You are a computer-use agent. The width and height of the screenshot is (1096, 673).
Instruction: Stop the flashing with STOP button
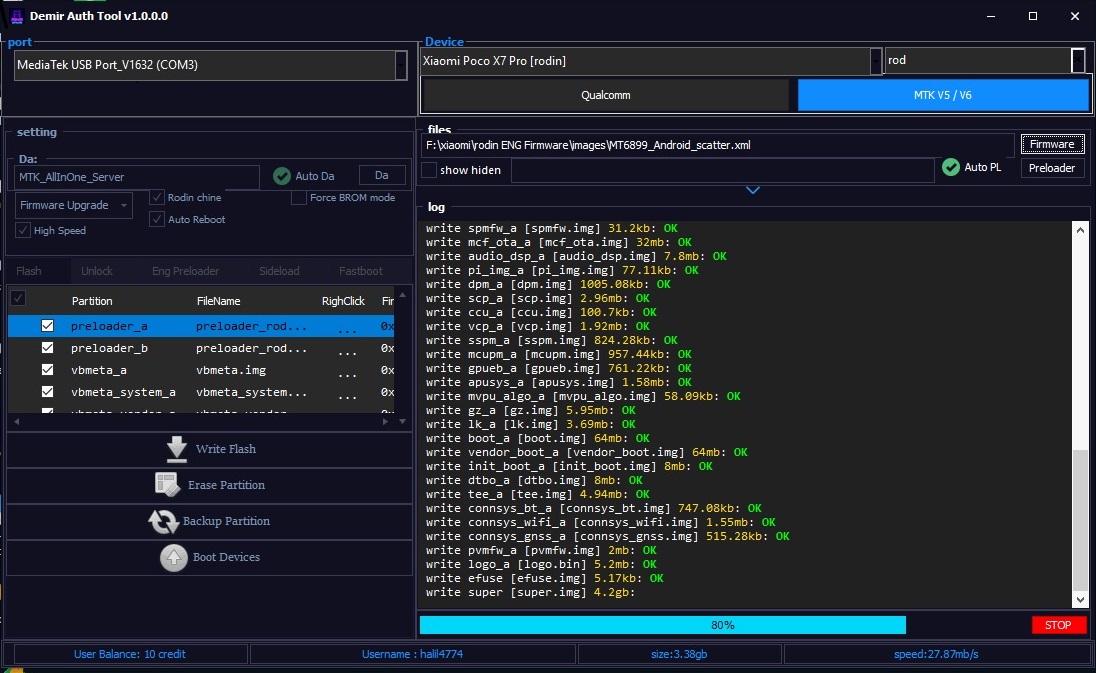[x=1058, y=625]
